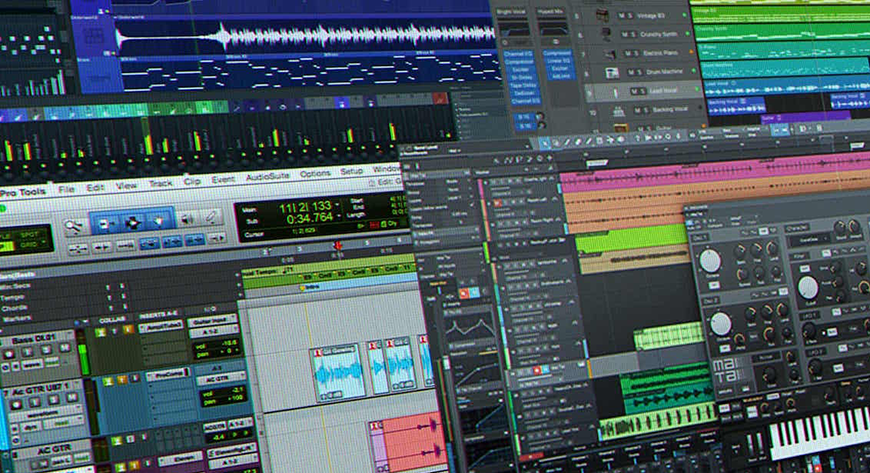
Task: Open the Pro Tools Edit menu
Action: (95, 188)
